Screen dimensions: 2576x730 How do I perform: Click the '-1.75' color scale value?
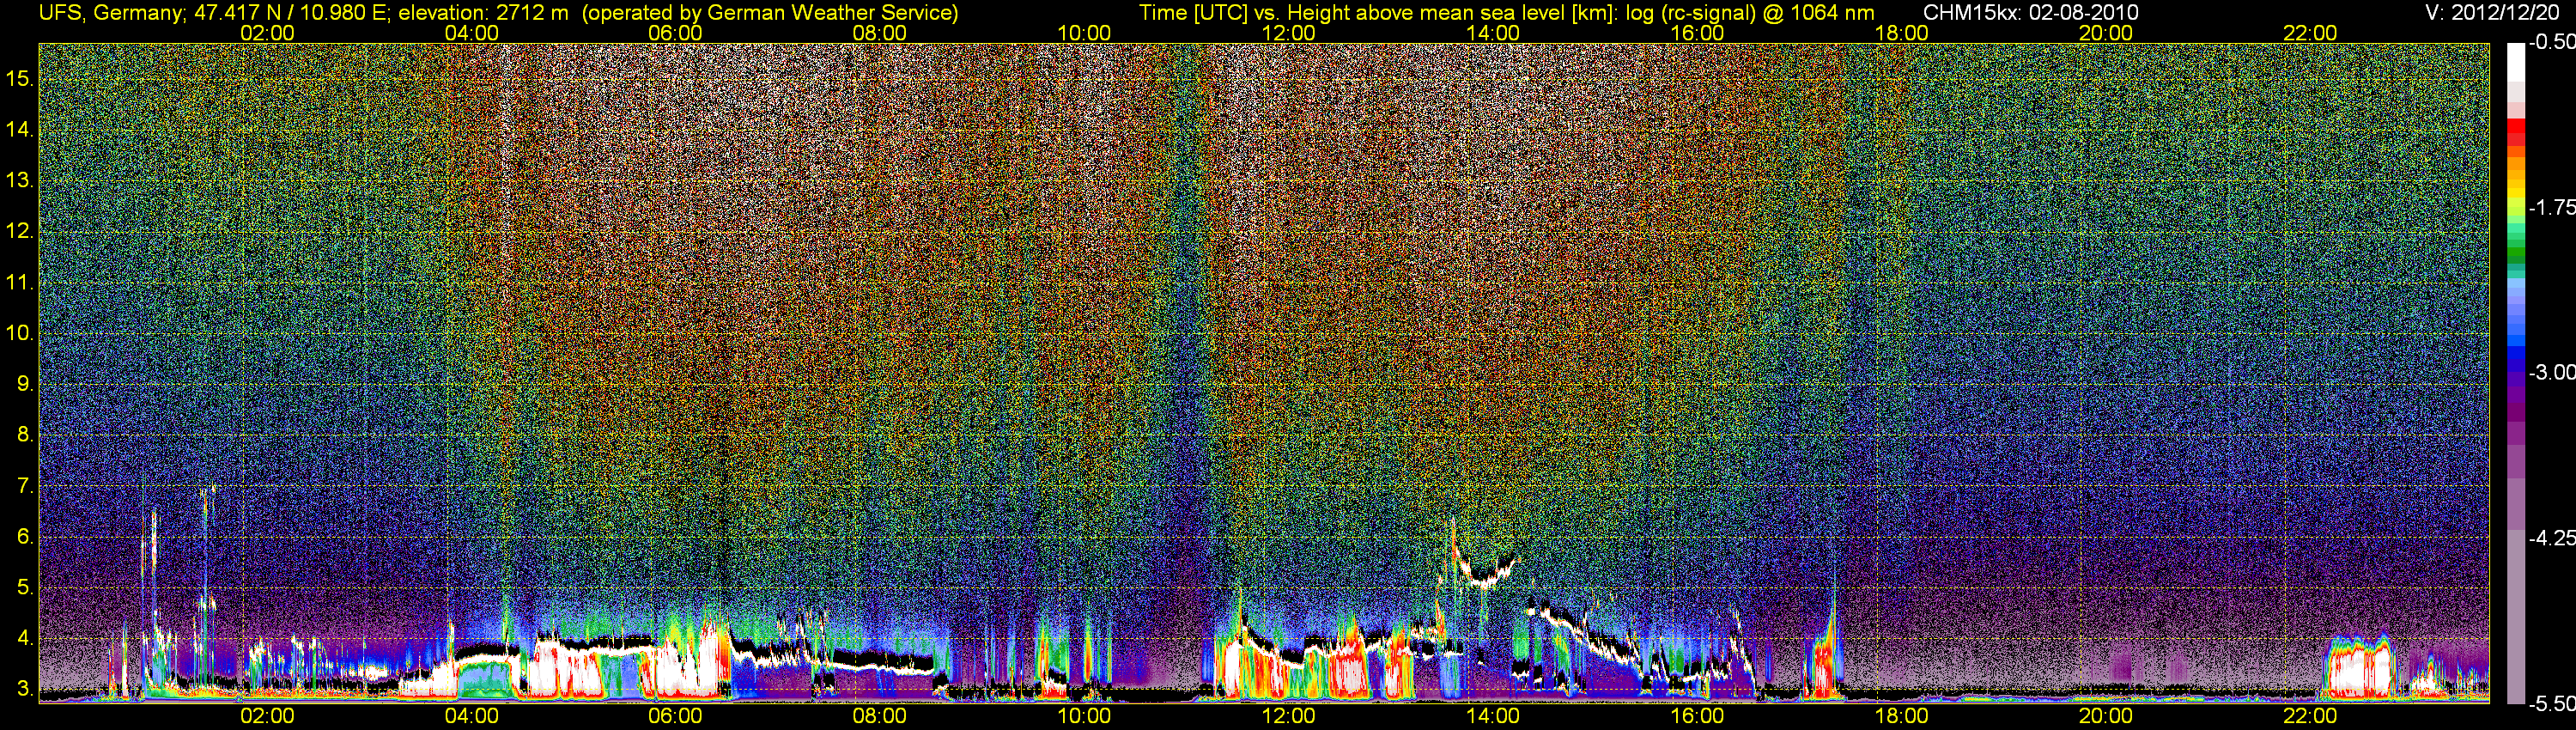2551,208
